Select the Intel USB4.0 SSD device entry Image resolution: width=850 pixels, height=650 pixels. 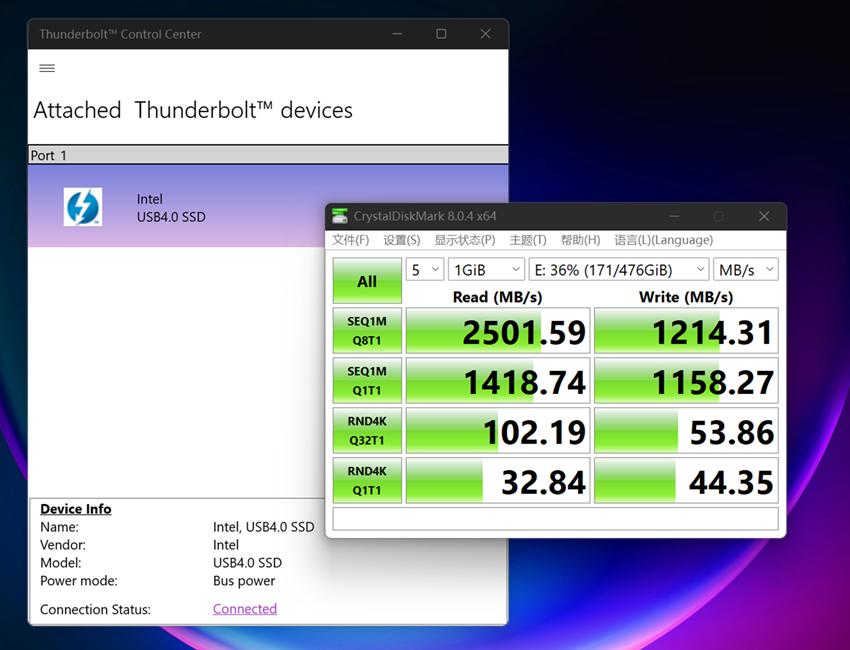pos(171,208)
